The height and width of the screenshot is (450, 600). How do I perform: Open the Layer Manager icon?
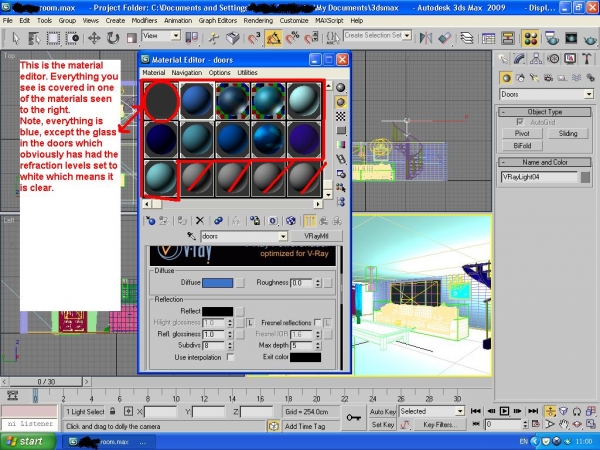466,38
